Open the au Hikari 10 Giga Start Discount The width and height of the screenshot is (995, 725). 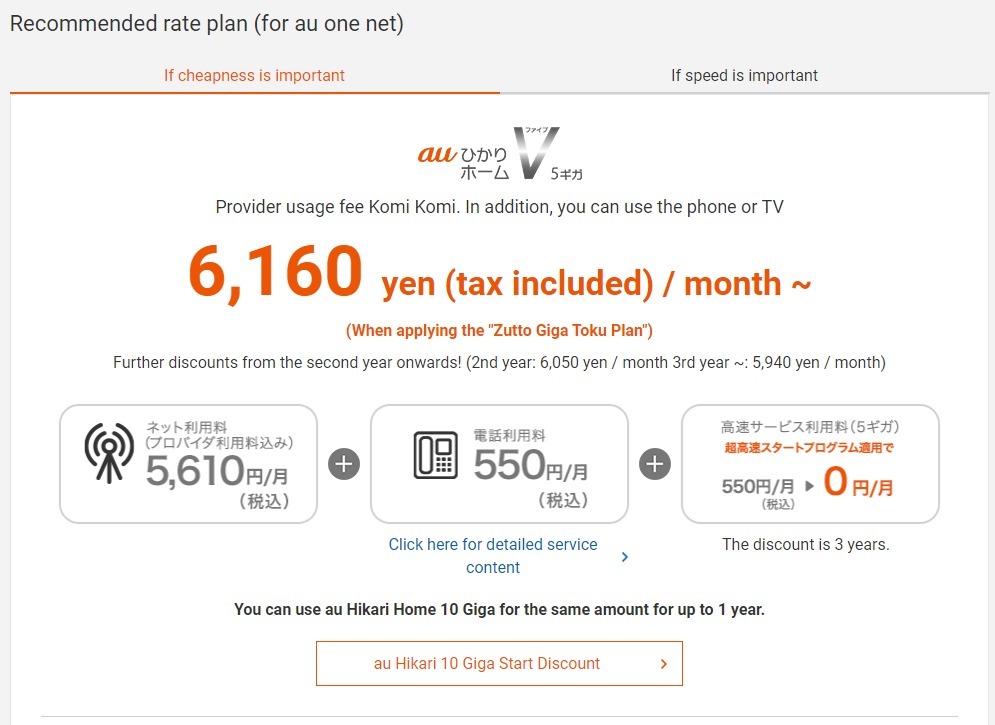(499, 662)
